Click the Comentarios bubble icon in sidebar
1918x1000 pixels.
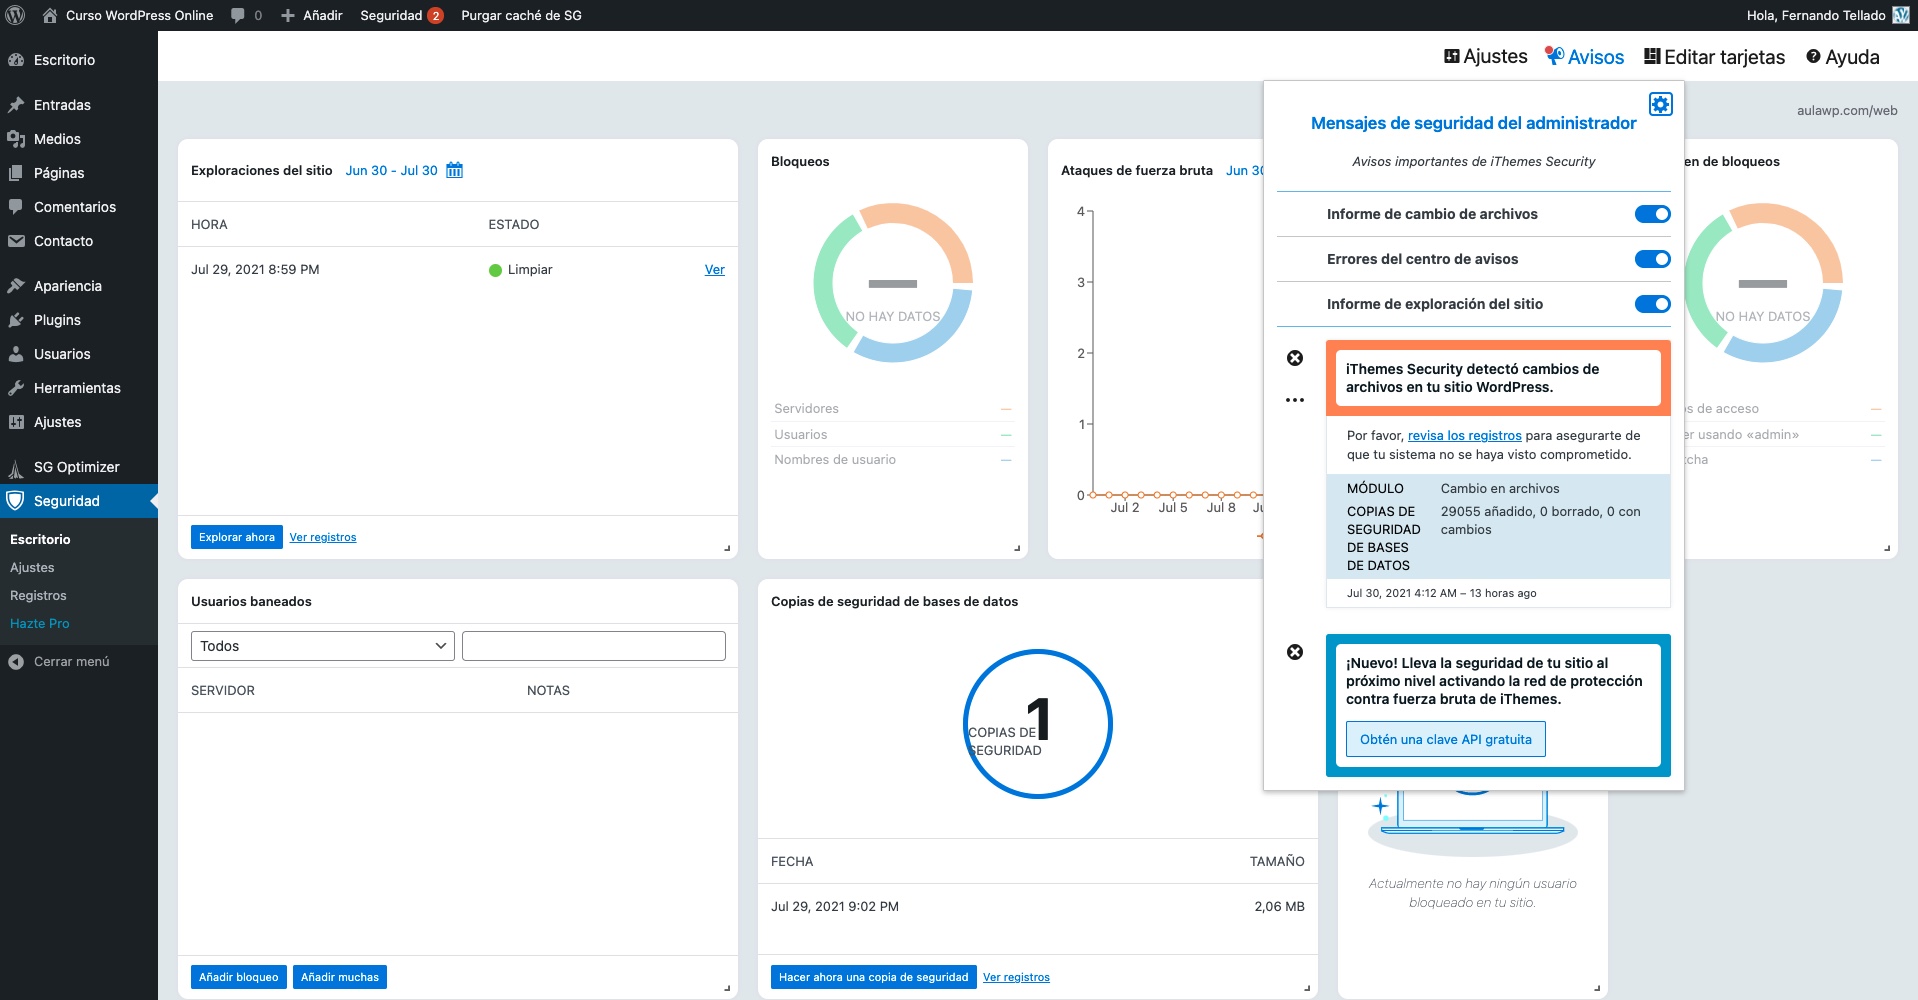point(16,207)
